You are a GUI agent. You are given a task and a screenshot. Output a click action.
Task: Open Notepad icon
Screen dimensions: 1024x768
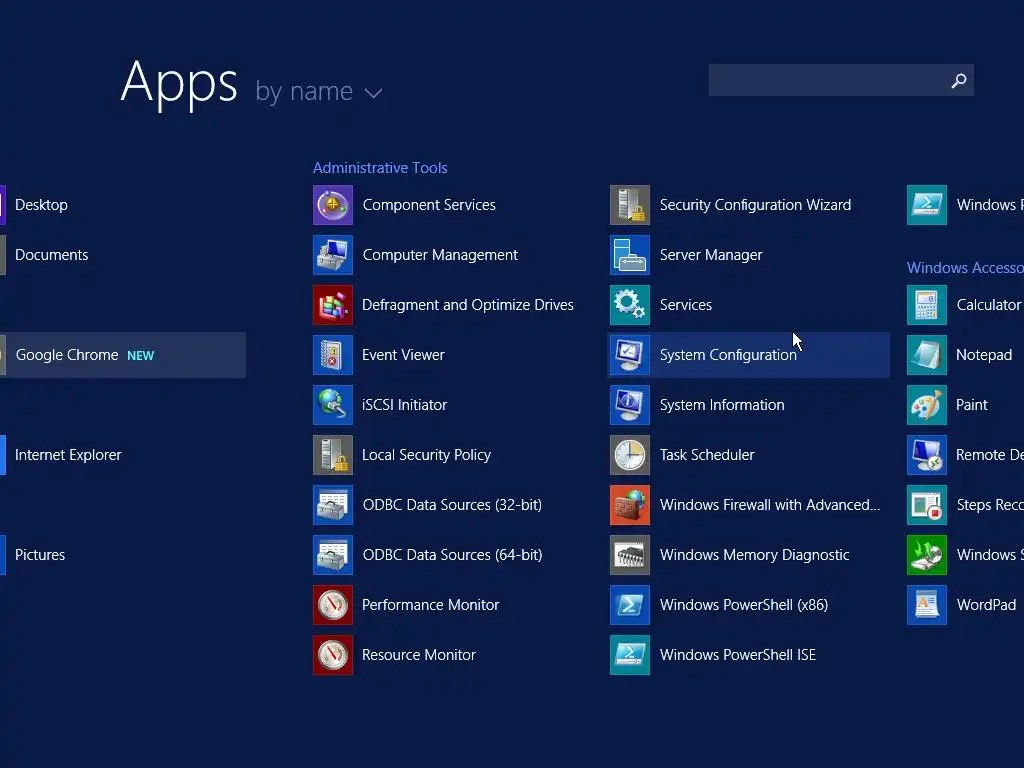pos(927,355)
